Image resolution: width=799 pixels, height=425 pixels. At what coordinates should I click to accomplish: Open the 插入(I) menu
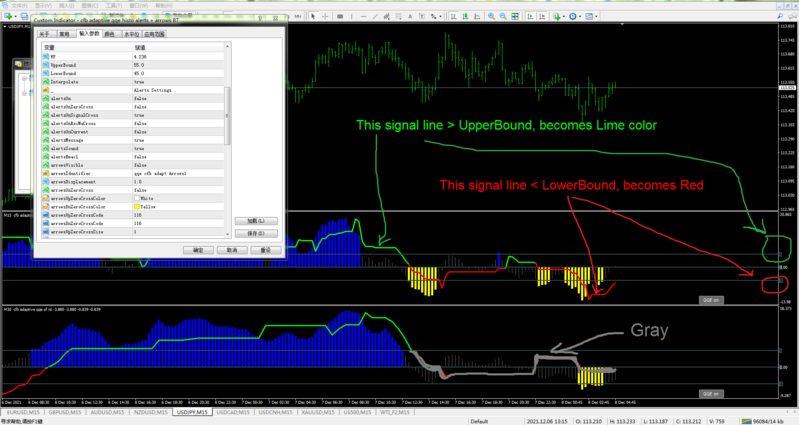[x=66, y=6]
